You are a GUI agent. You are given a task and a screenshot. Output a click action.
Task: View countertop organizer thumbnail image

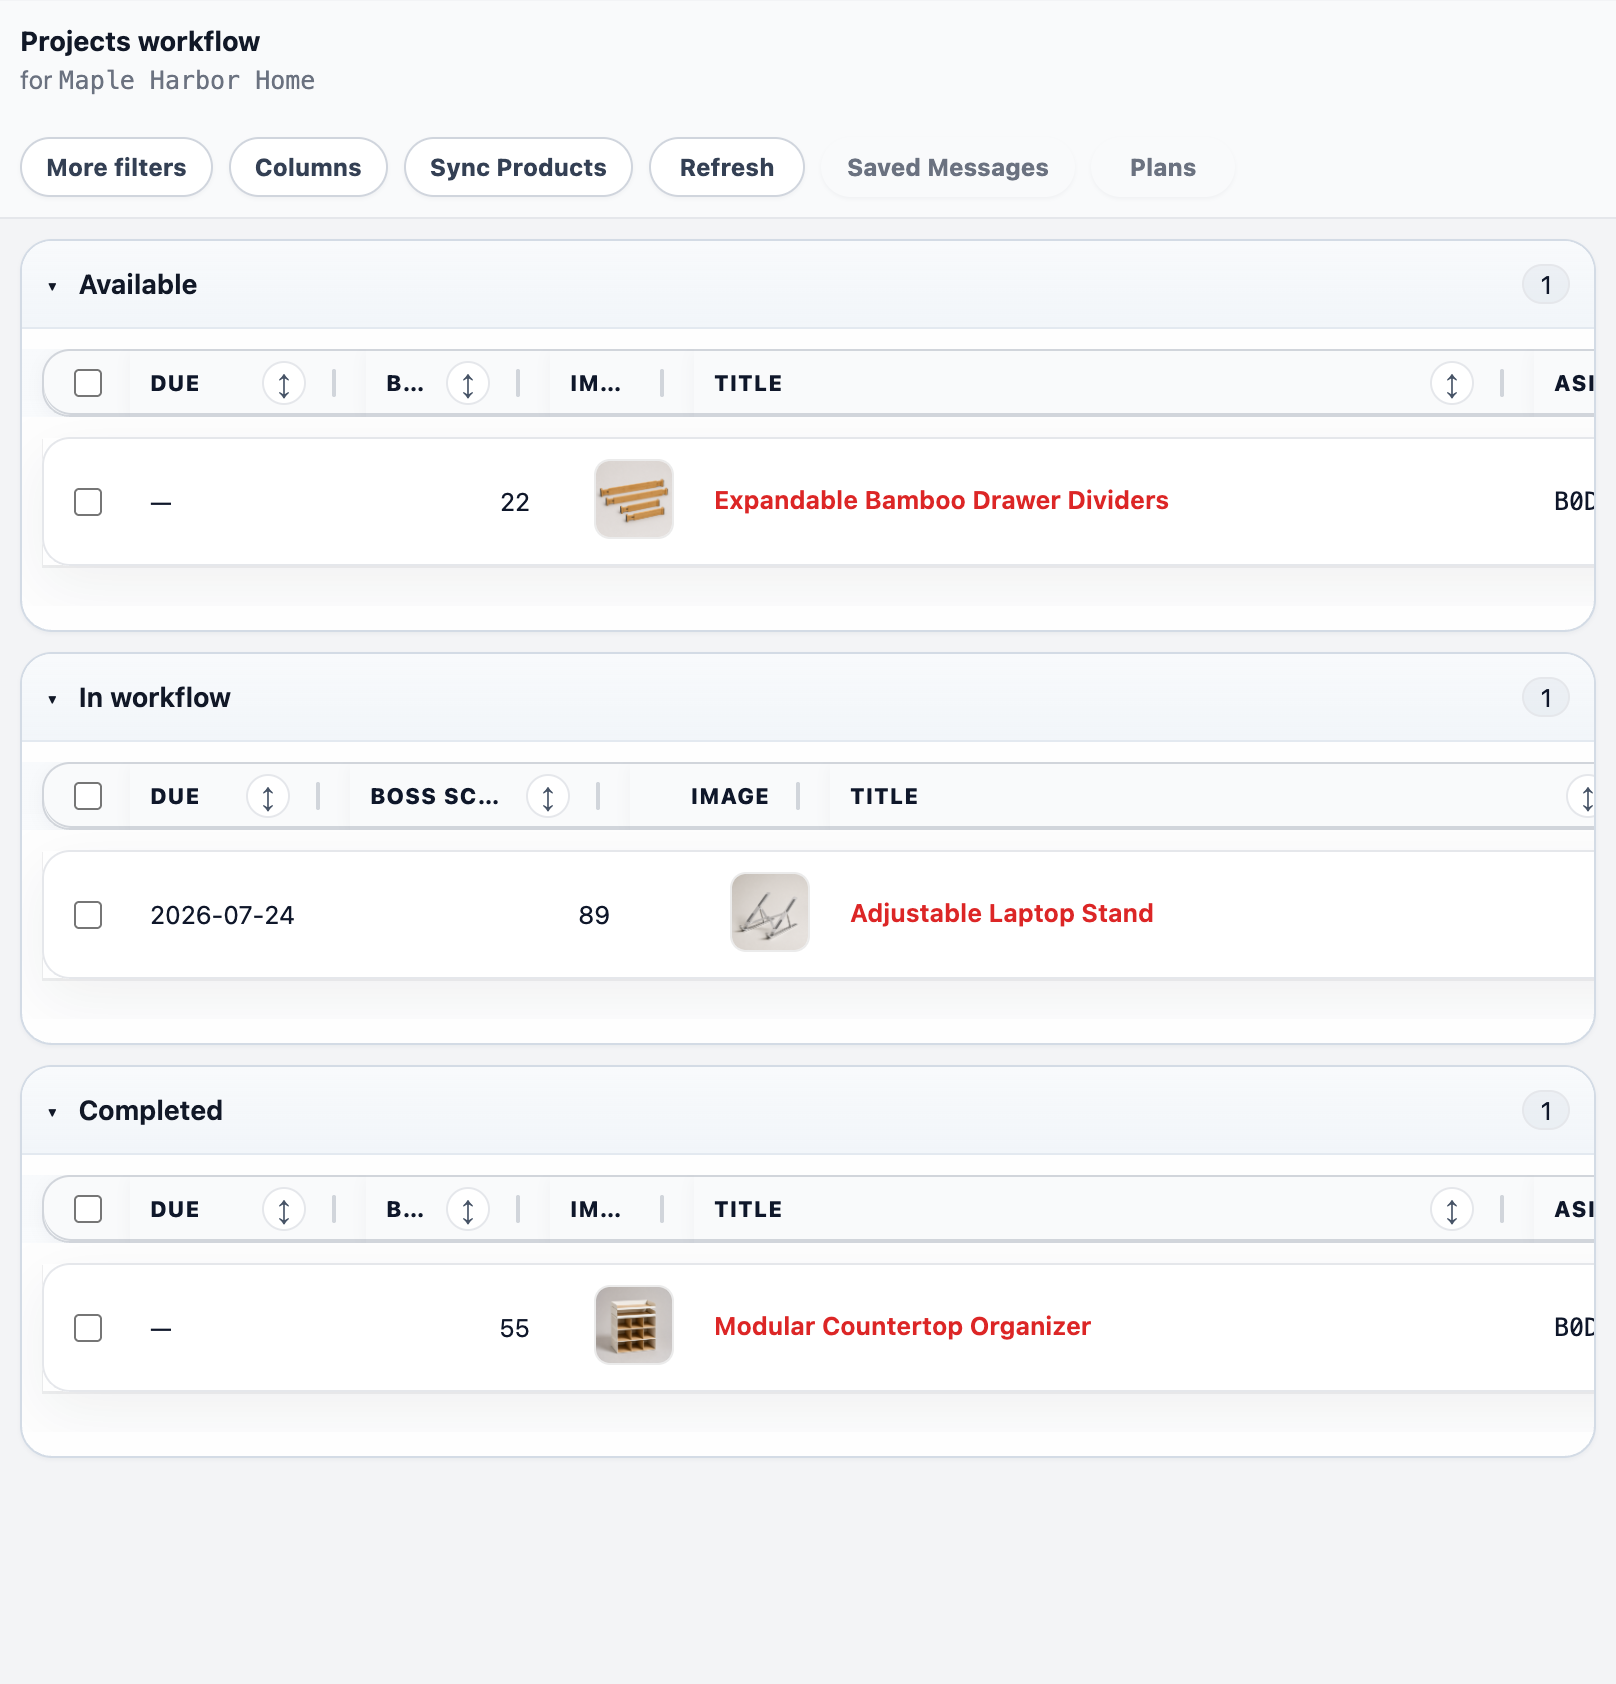(634, 1325)
